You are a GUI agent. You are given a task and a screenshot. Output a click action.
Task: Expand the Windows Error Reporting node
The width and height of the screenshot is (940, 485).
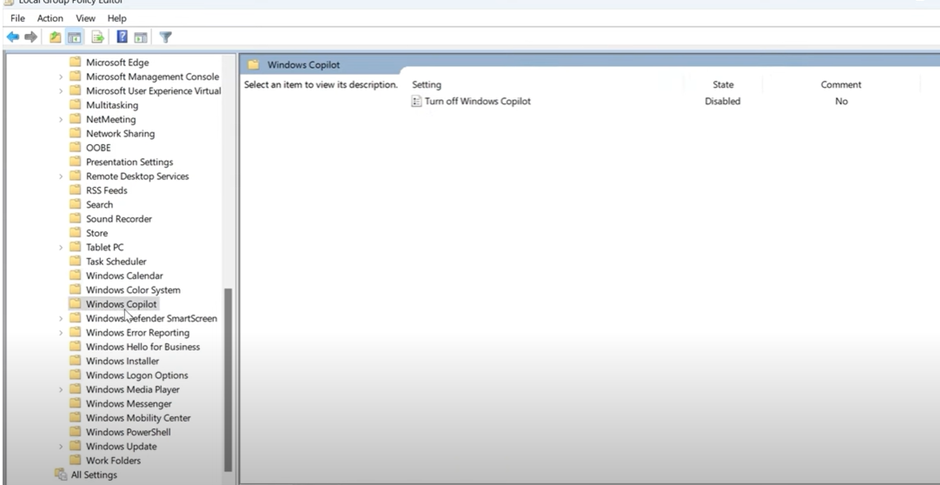pyautogui.click(x=61, y=333)
